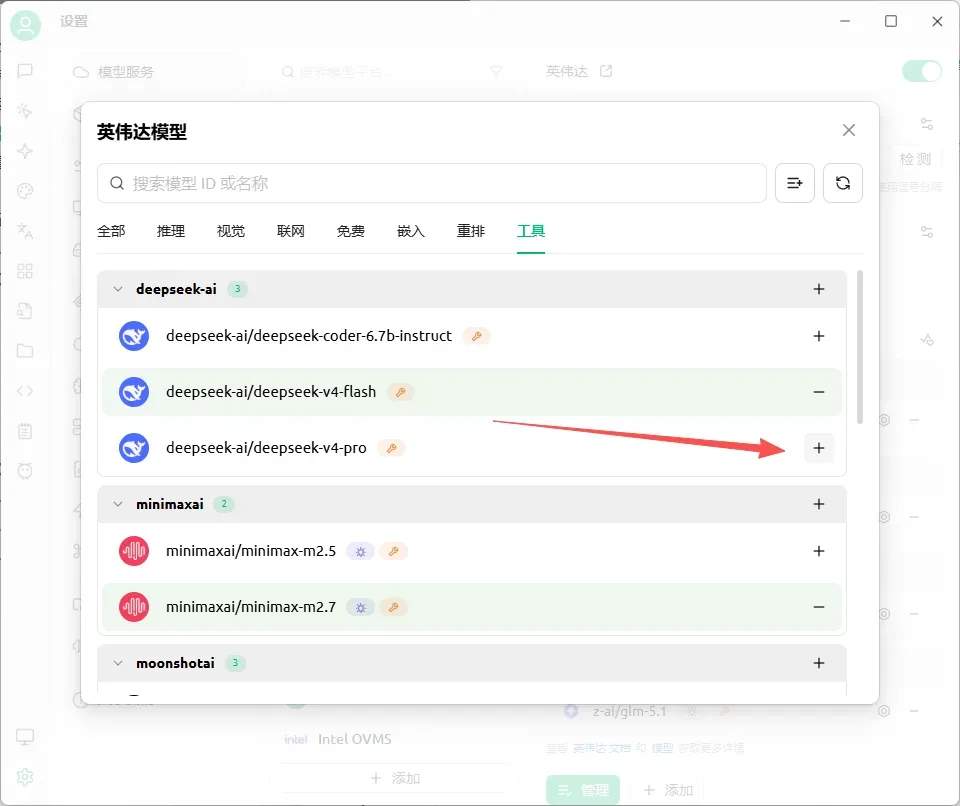Click the filter icon in the provider search

[x=497, y=72]
